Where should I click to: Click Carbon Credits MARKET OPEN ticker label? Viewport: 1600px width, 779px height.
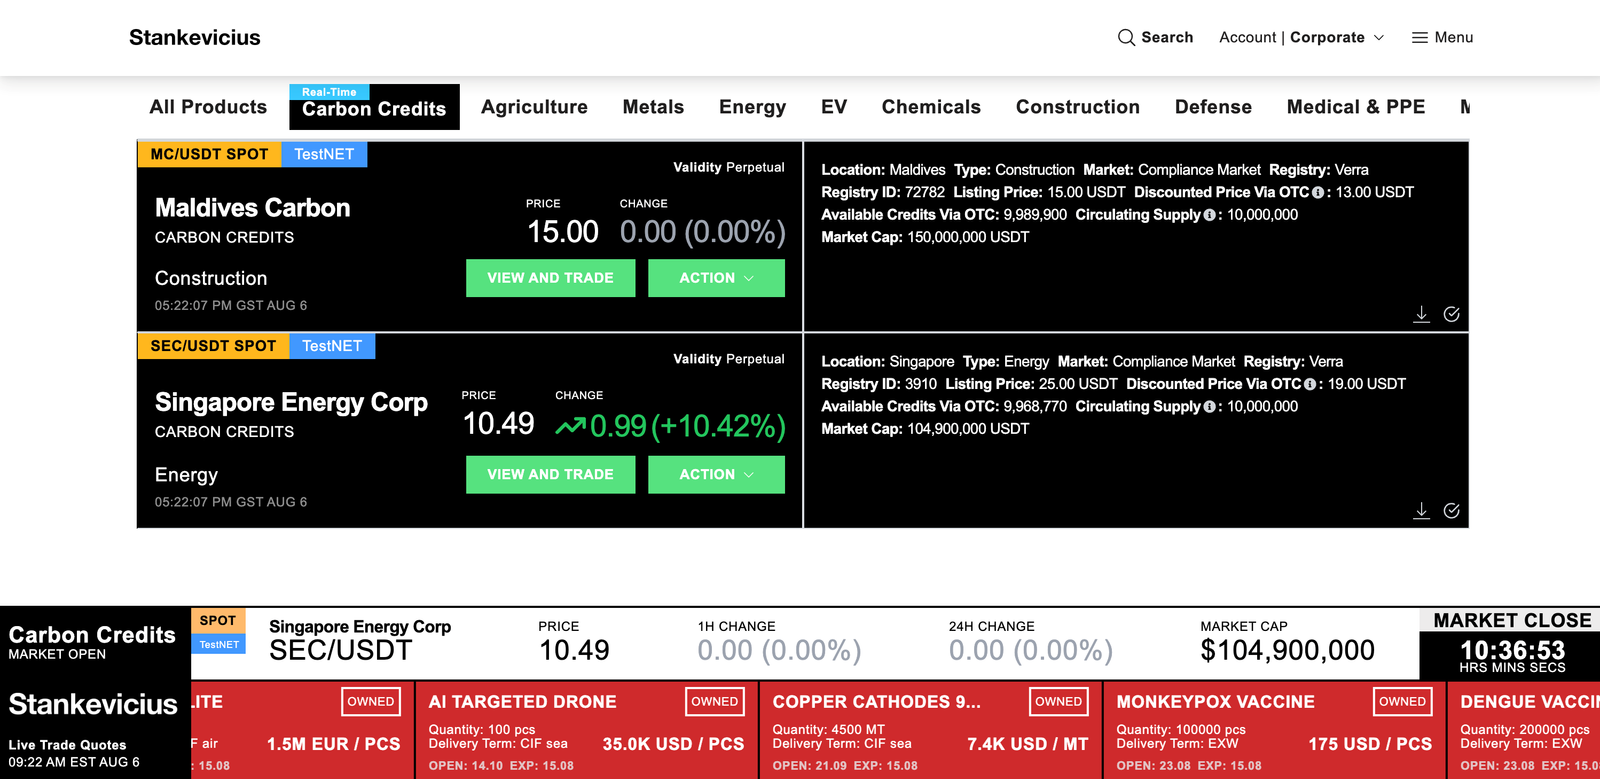[x=92, y=643]
